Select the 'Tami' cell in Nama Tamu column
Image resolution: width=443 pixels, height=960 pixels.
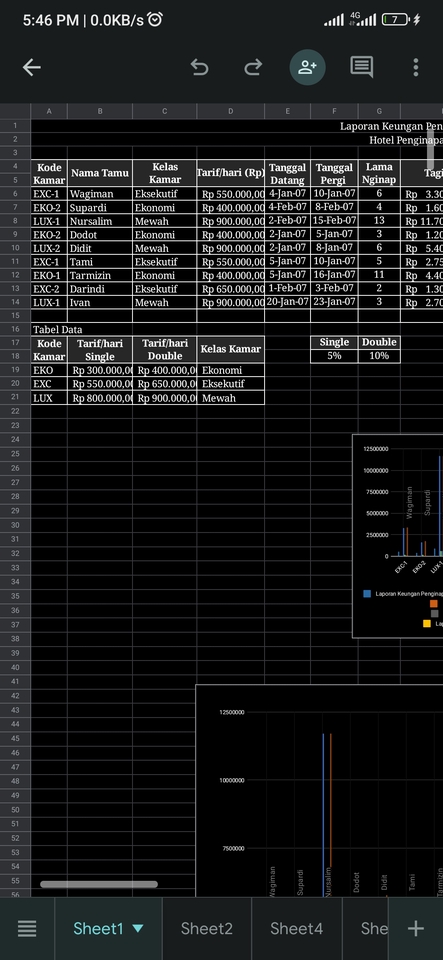pos(100,261)
